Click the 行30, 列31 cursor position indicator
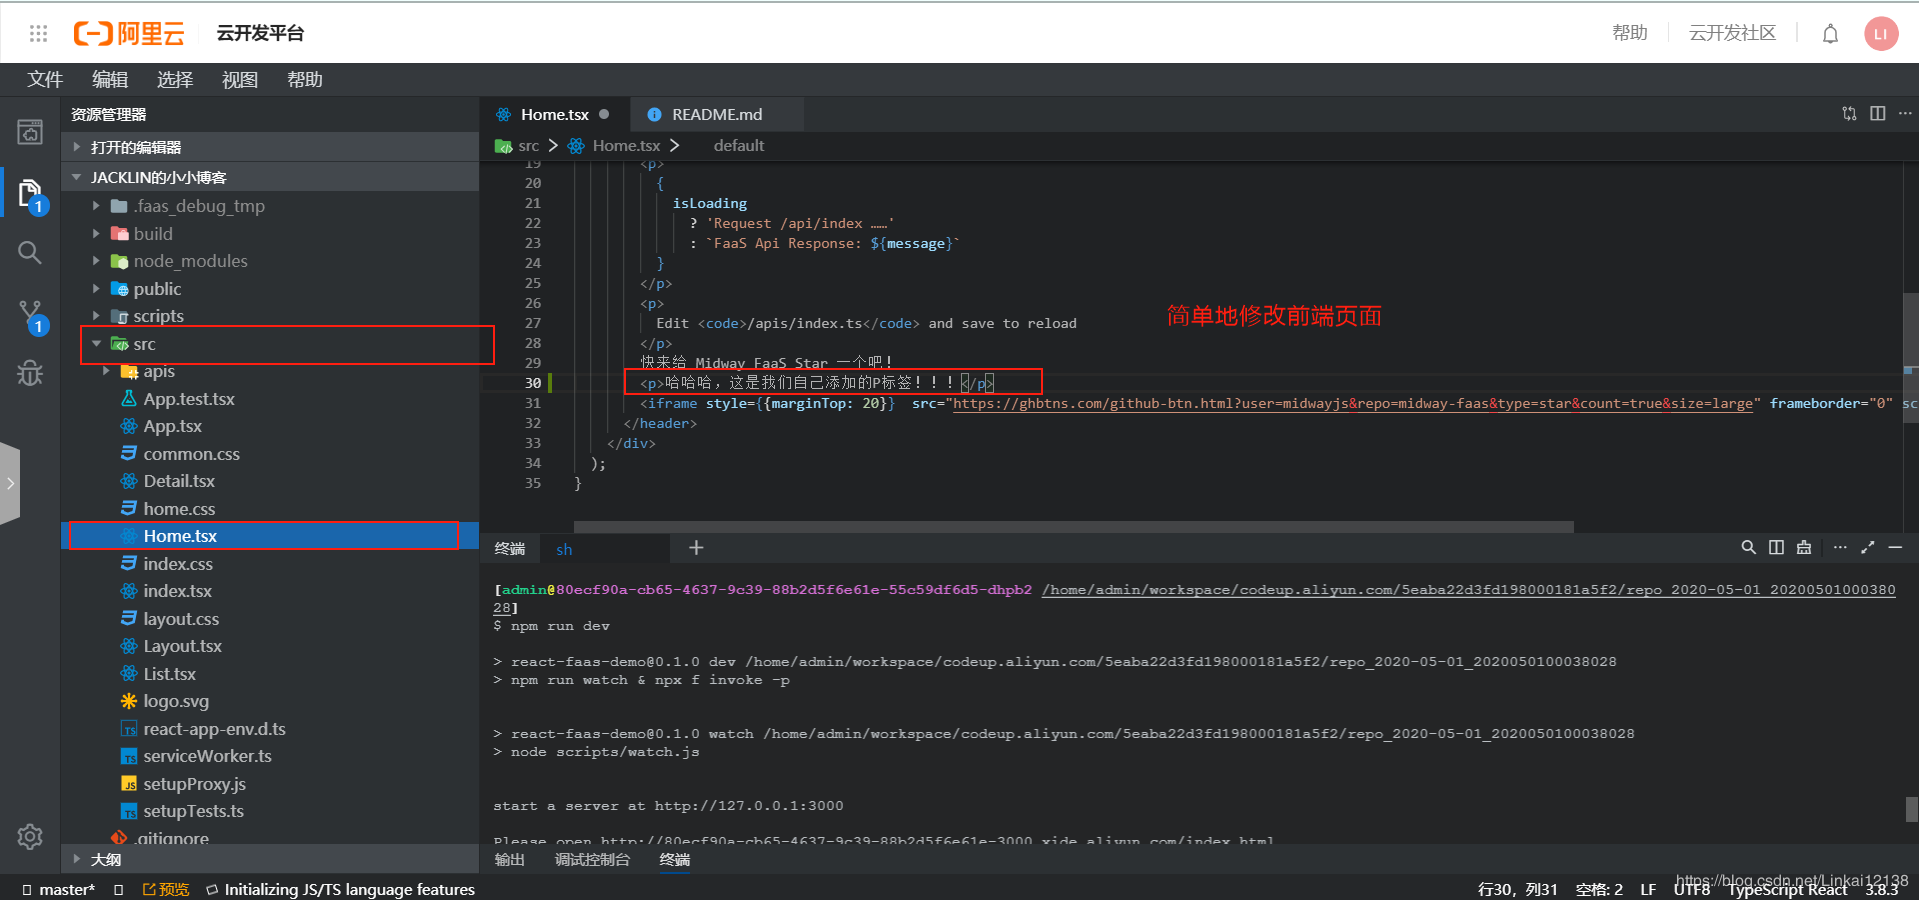The width and height of the screenshot is (1919, 900). click(x=1518, y=889)
